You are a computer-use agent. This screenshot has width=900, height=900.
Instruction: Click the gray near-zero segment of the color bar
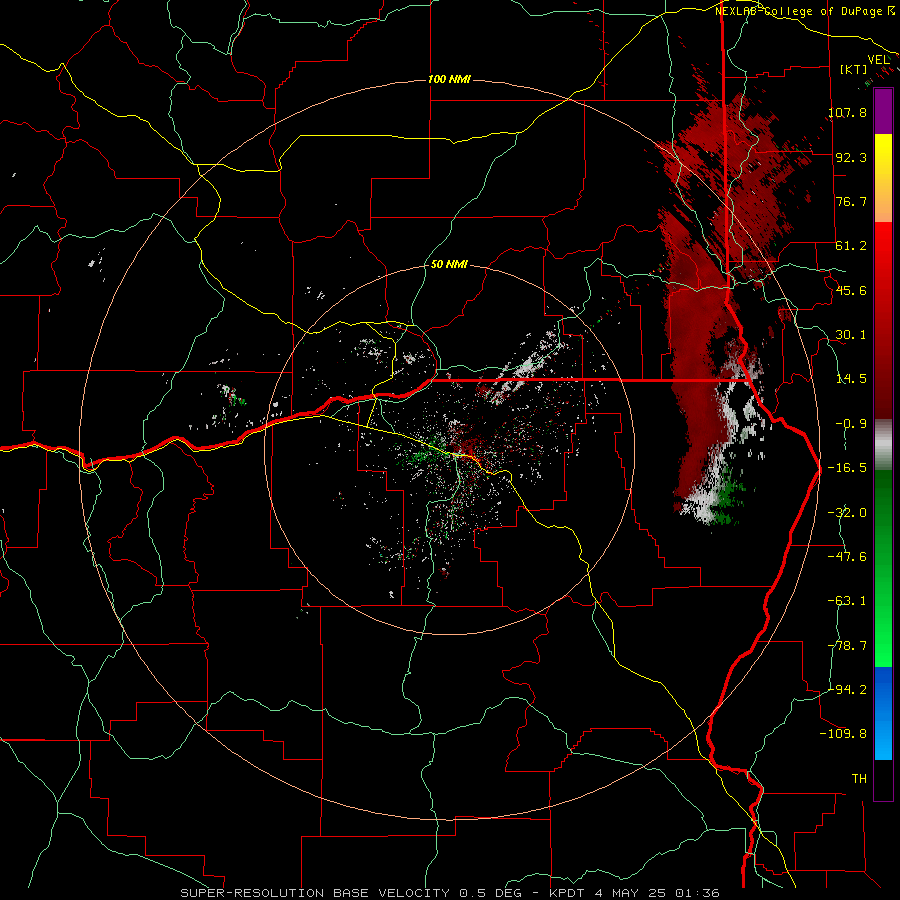(883, 445)
